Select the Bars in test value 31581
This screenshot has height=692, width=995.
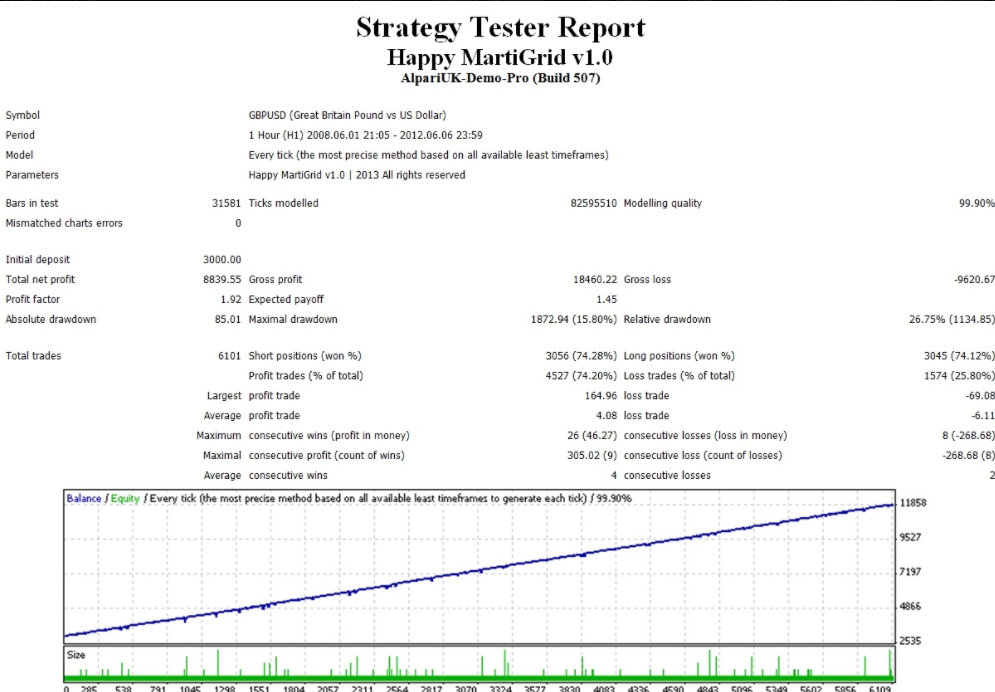click(226, 204)
